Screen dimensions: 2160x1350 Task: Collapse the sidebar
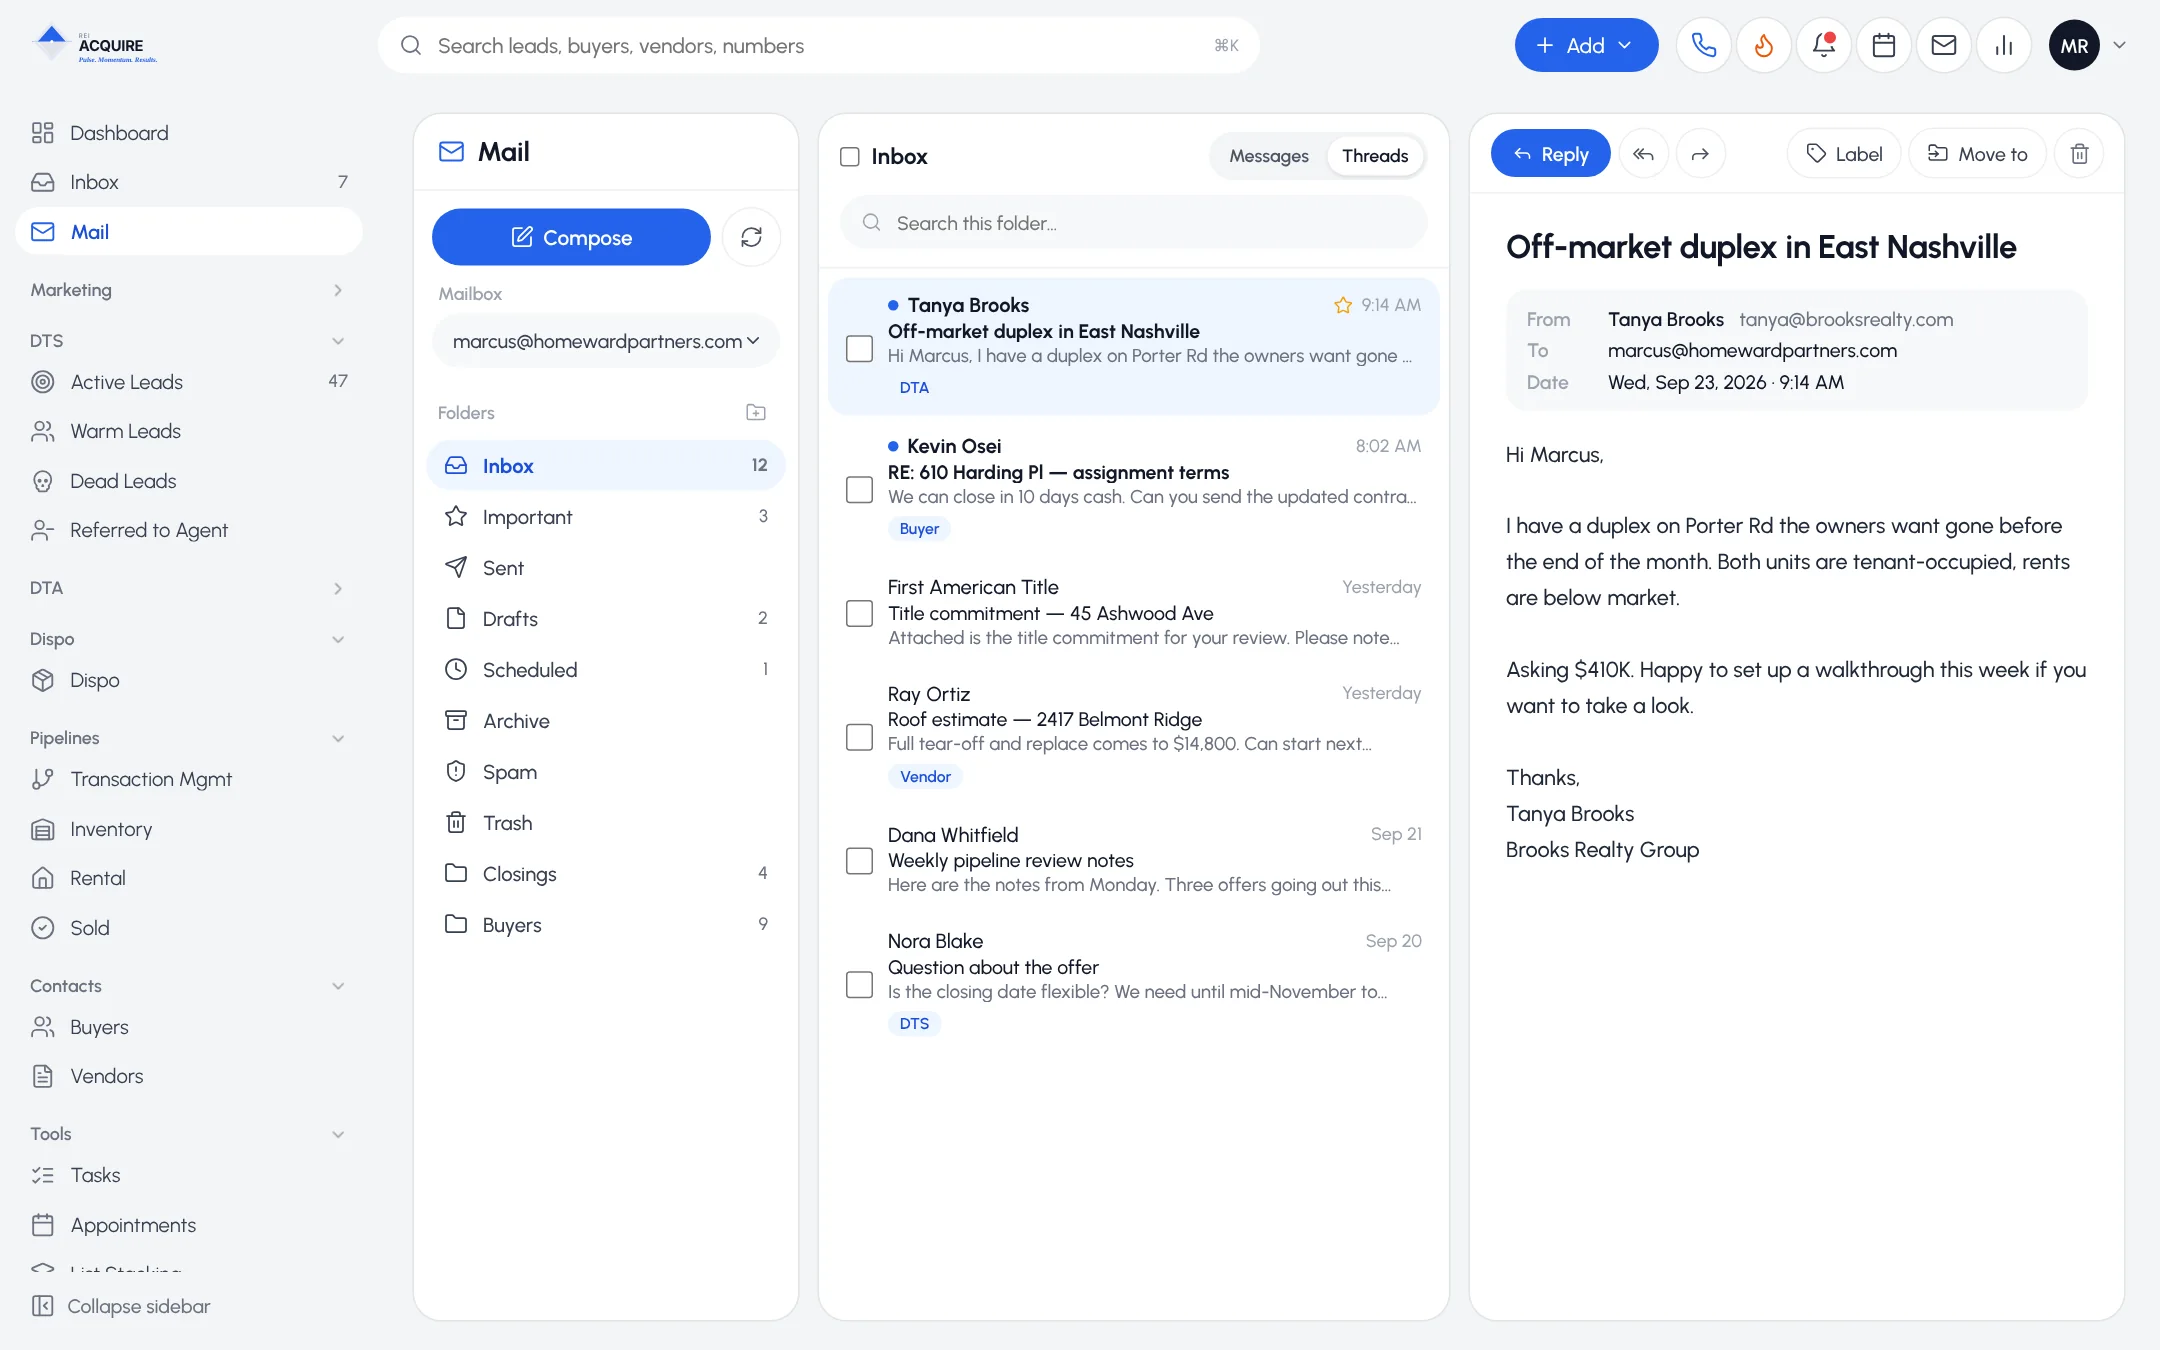tap(121, 1306)
